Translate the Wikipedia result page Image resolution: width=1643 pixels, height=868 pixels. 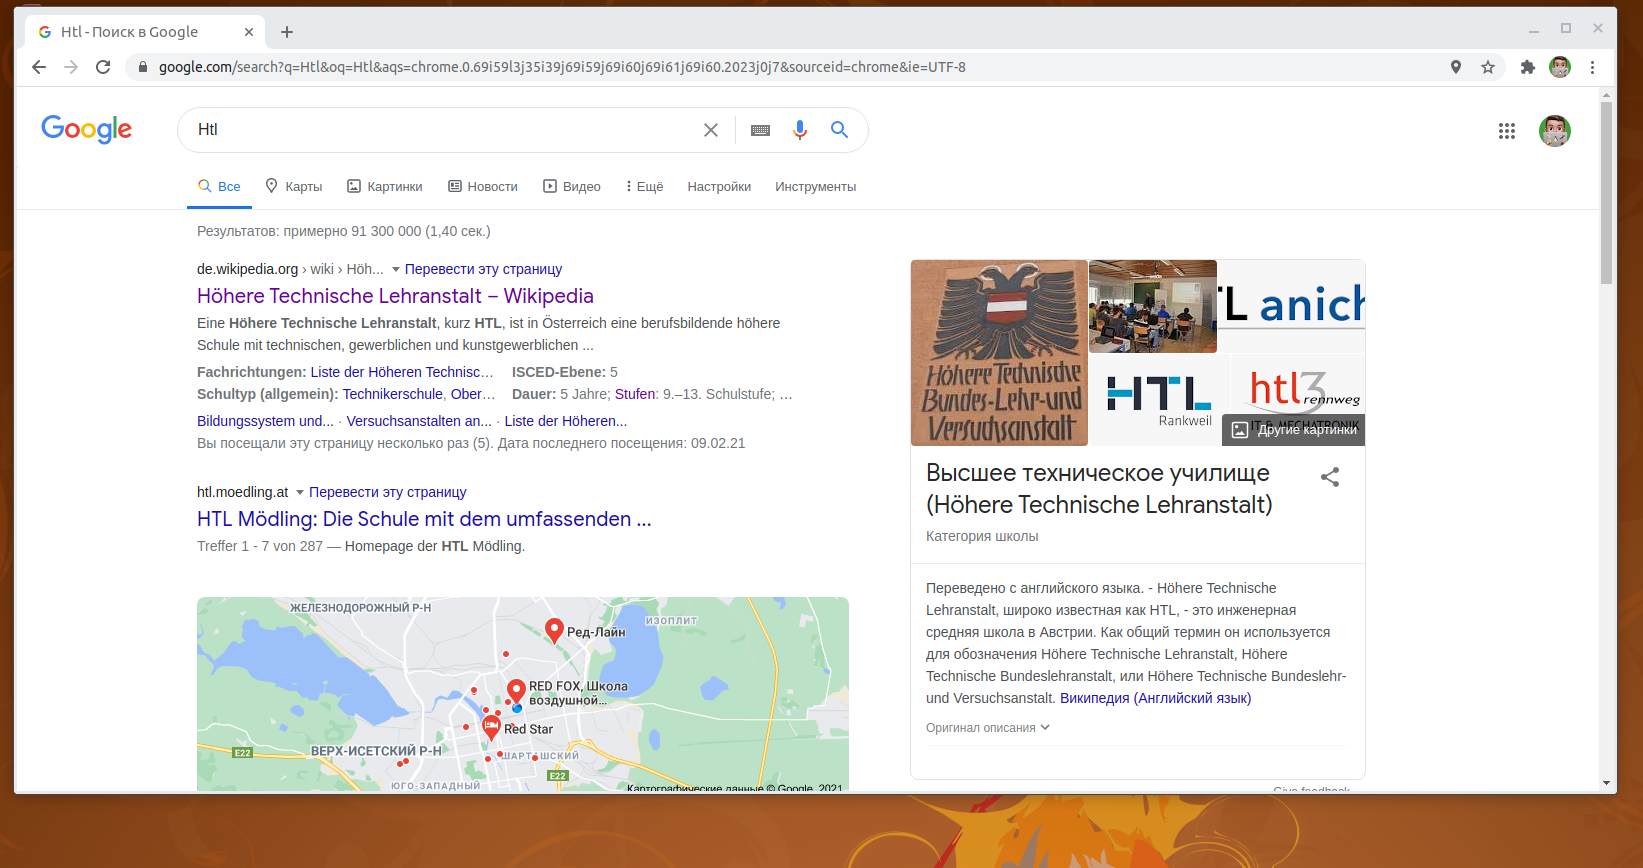coord(483,269)
